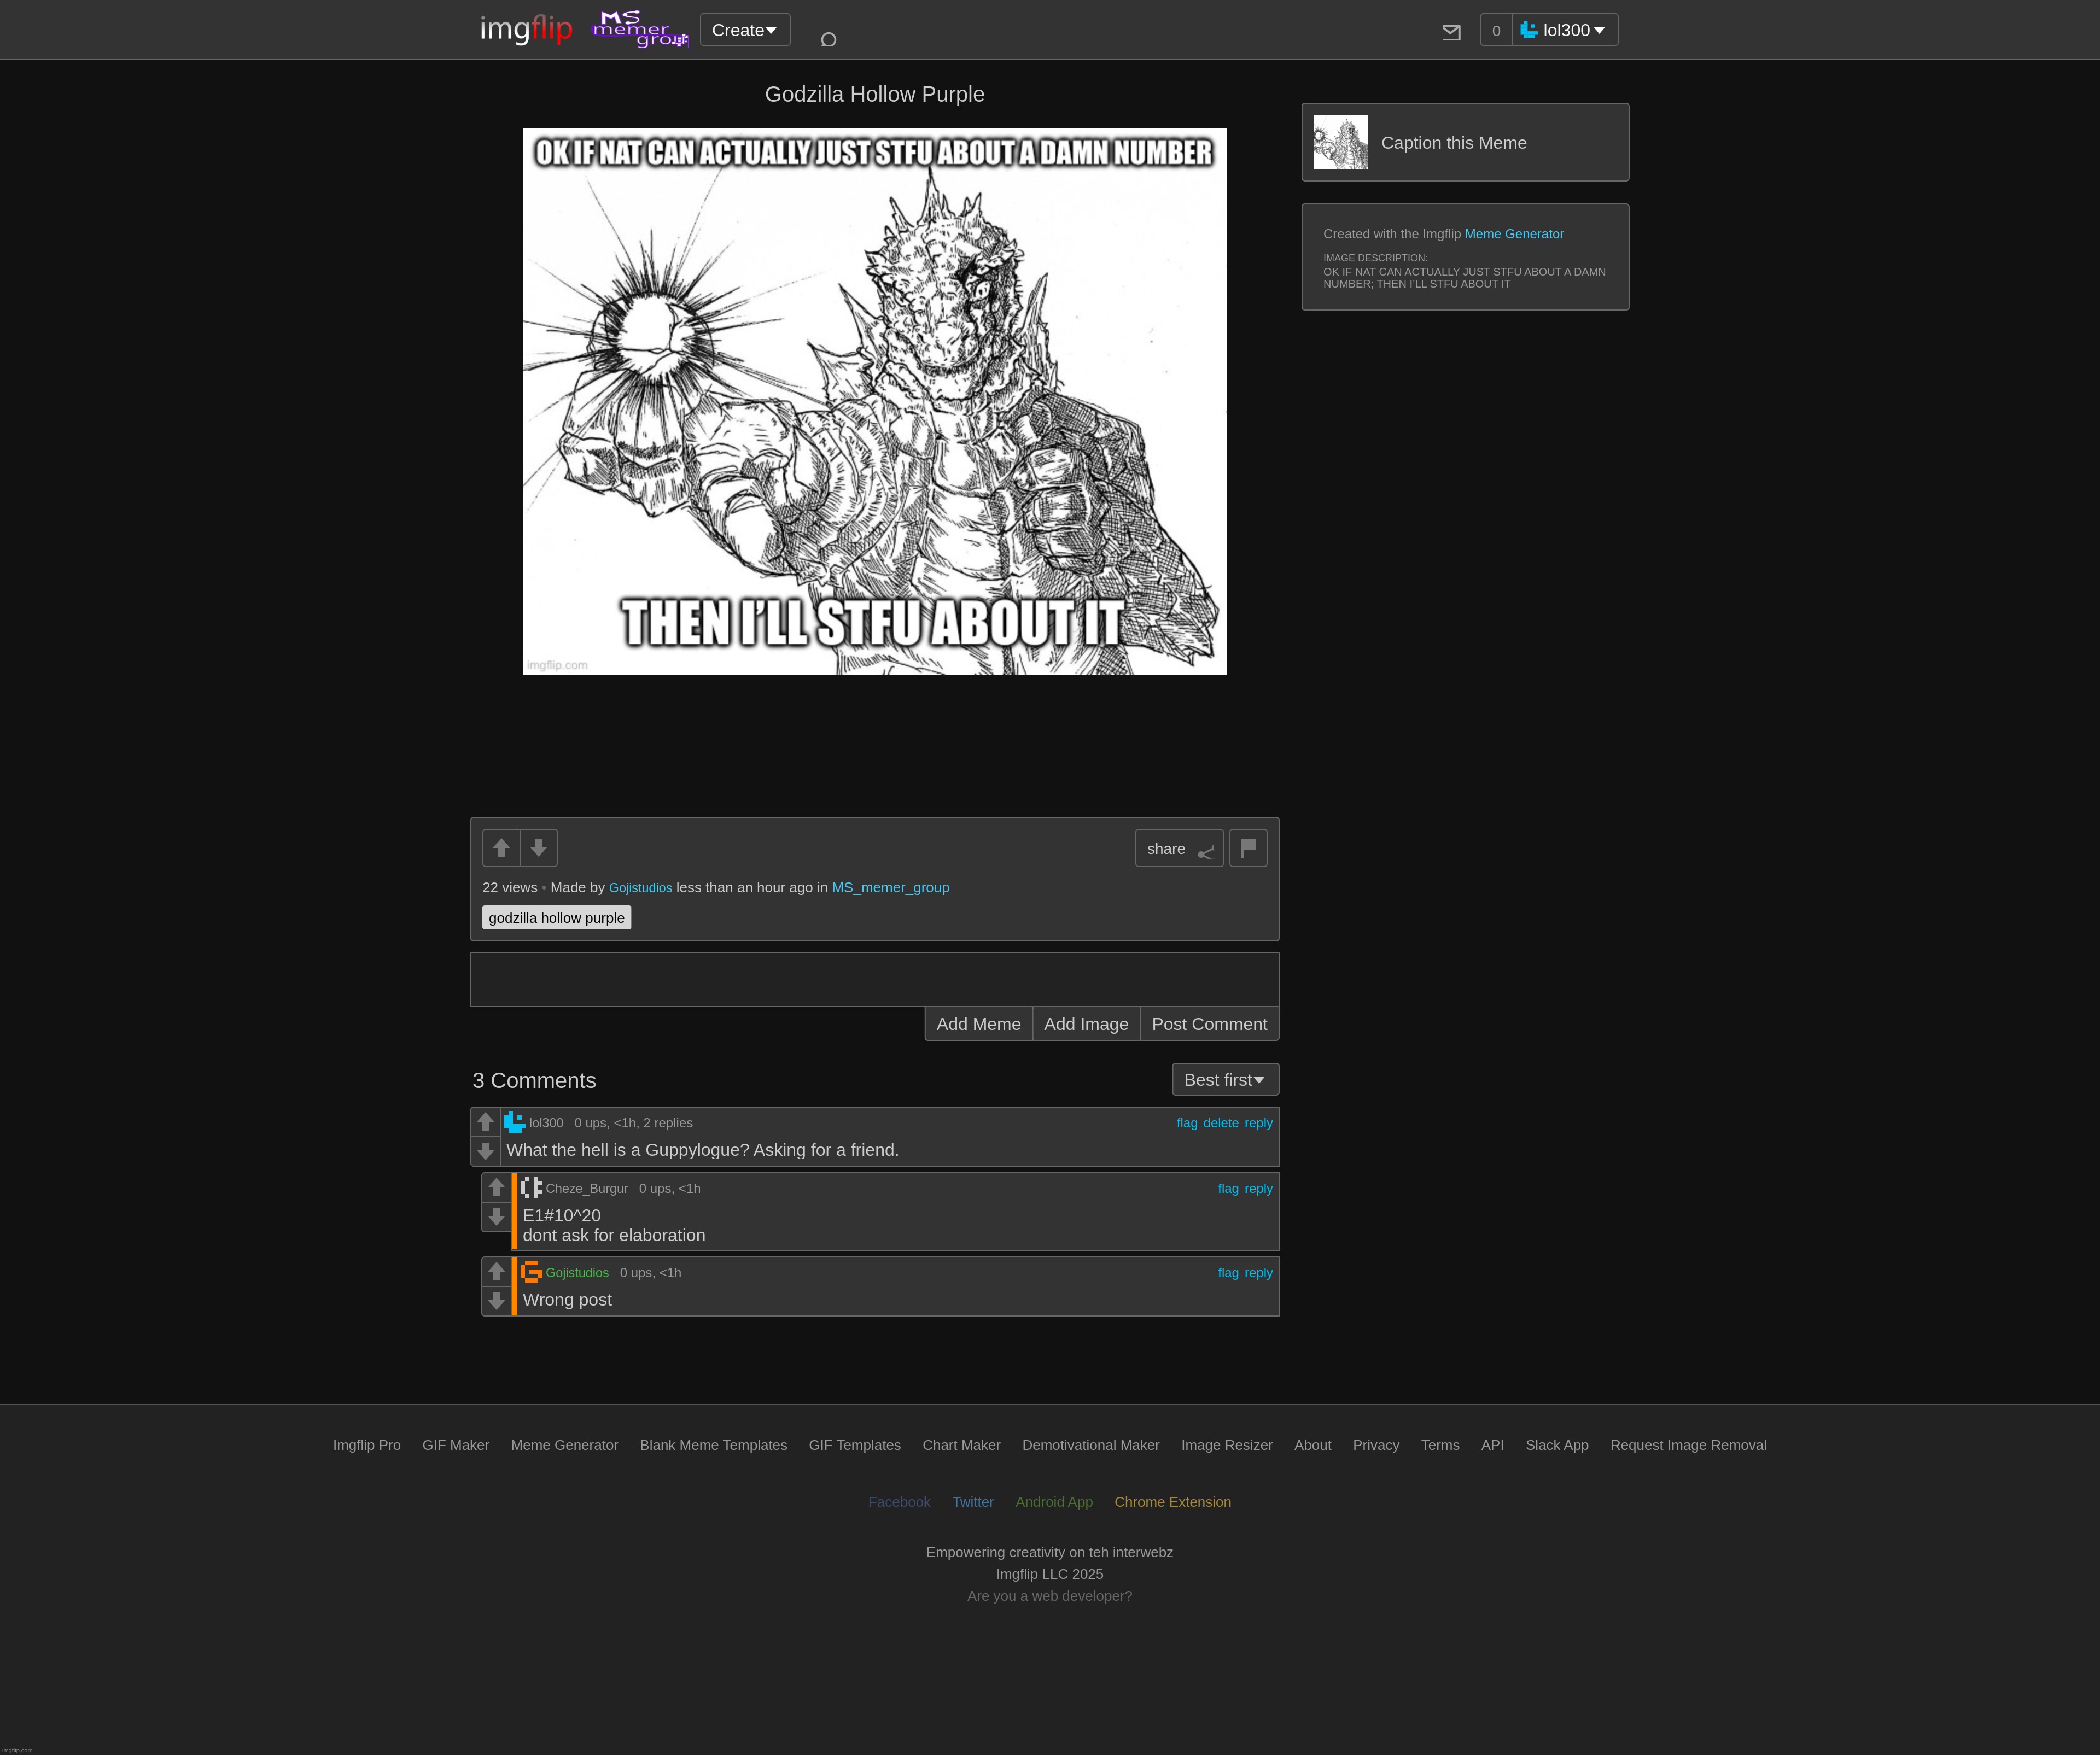The image size is (2100, 1755).
Task: Open Image Resizer footer link
Action: (1227, 1445)
